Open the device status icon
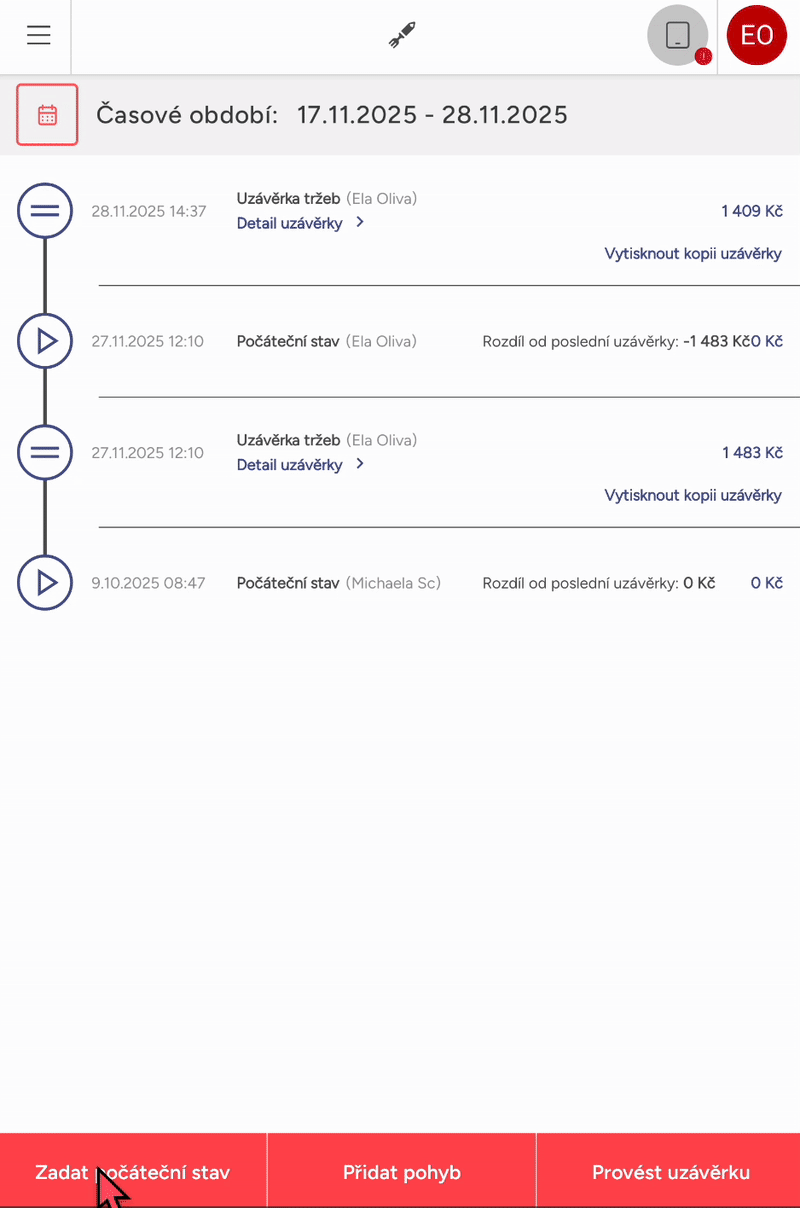800x1208 pixels. [678, 36]
